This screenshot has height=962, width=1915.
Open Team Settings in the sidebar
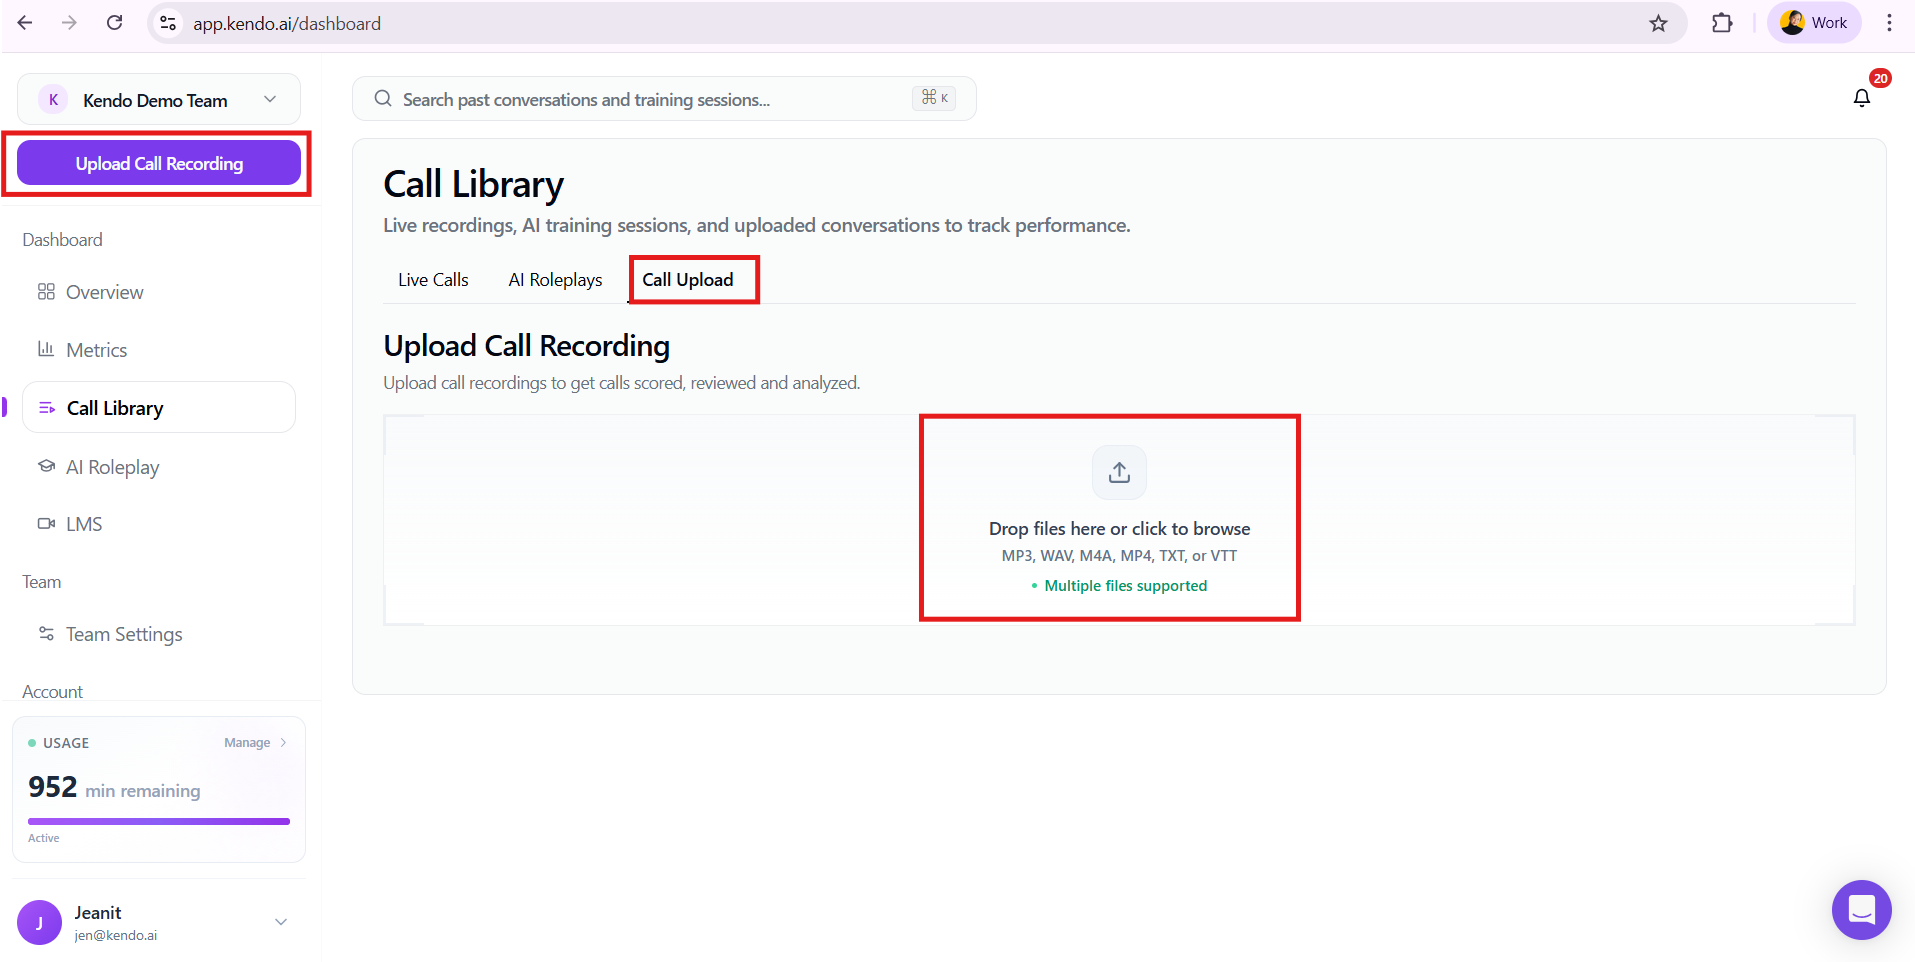tap(124, 634)
